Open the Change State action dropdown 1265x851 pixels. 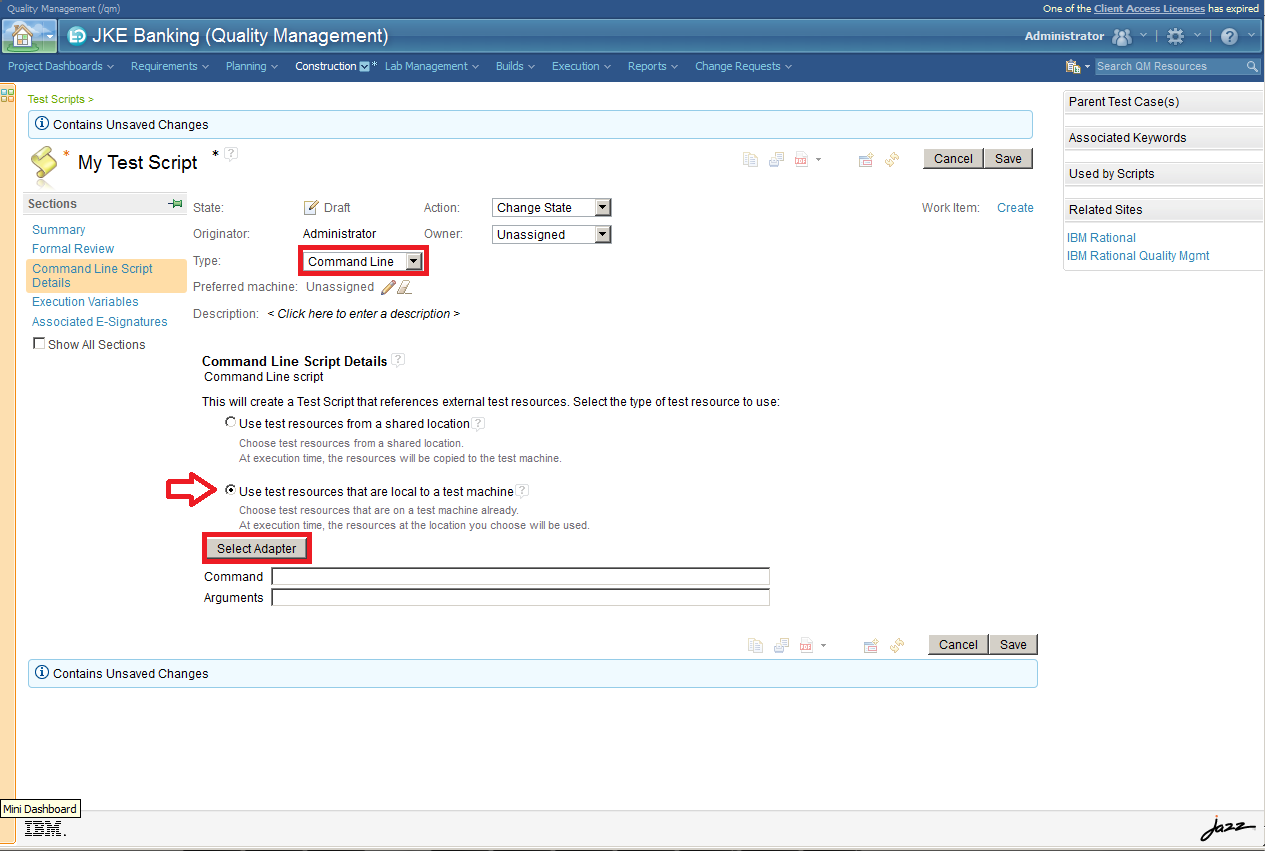[x=552, y=208]
